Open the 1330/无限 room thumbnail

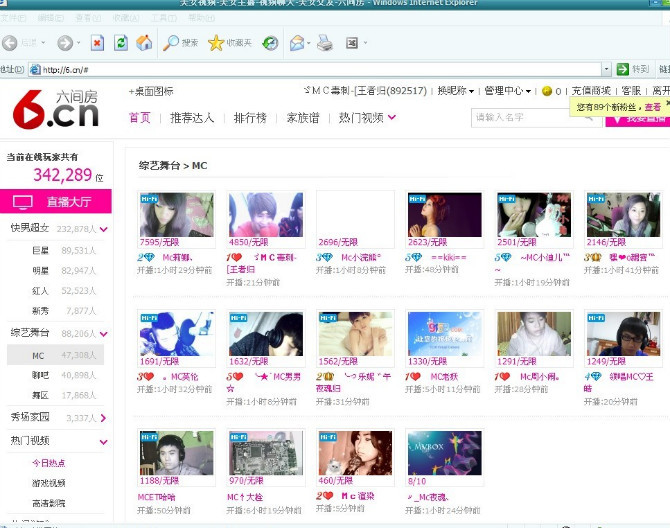coord(444,334)
